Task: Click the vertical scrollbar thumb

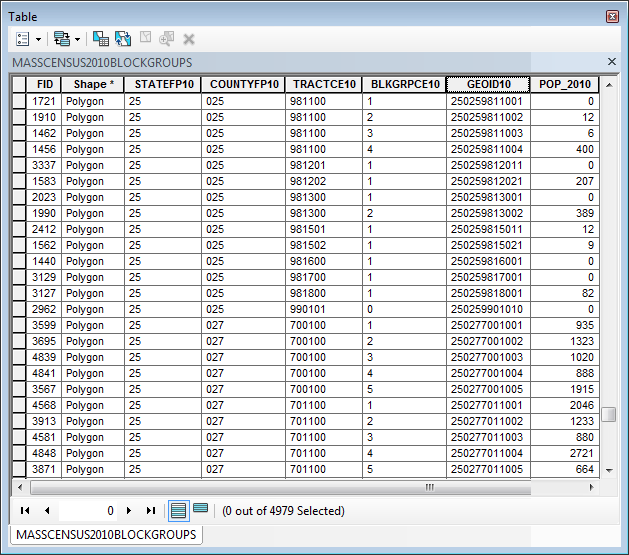Action: (x=609, y=415)
